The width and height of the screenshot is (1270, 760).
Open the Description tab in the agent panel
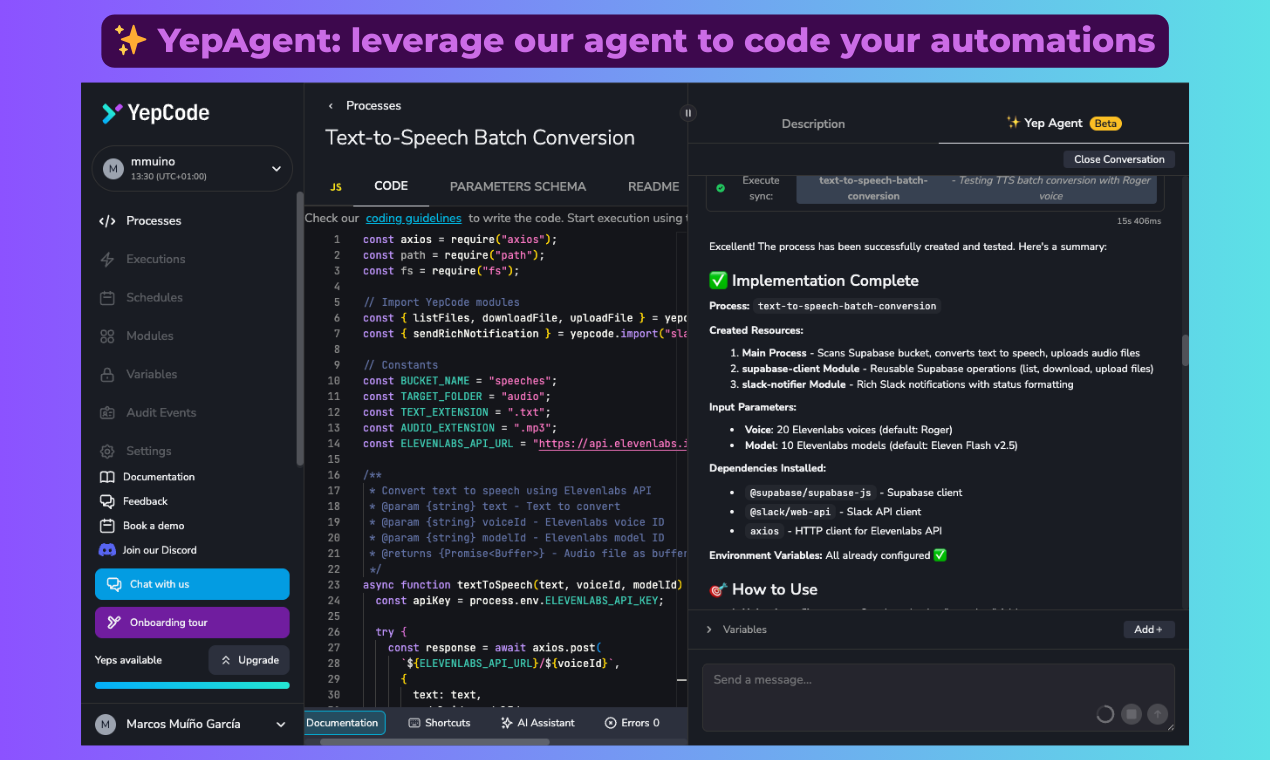coord(813,123)
